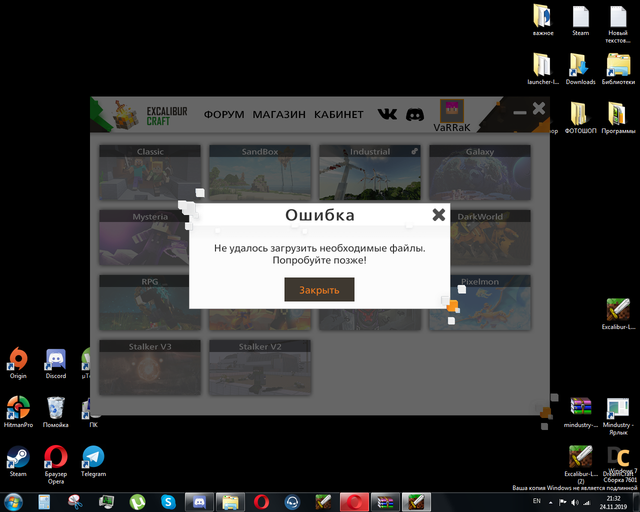Open the Origin desktop shortcut

point(18,363)
